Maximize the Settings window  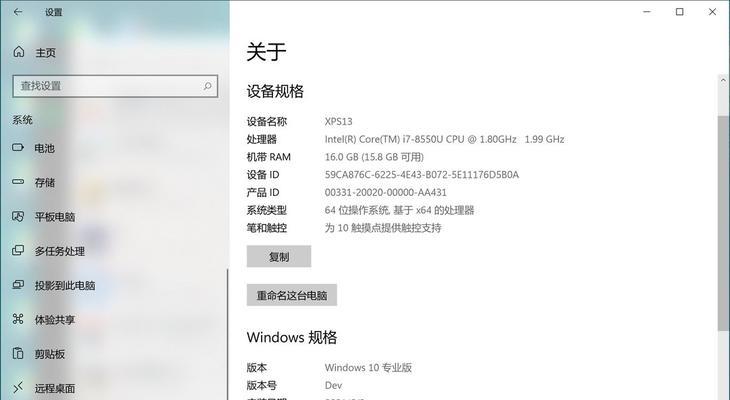(679, 12)
